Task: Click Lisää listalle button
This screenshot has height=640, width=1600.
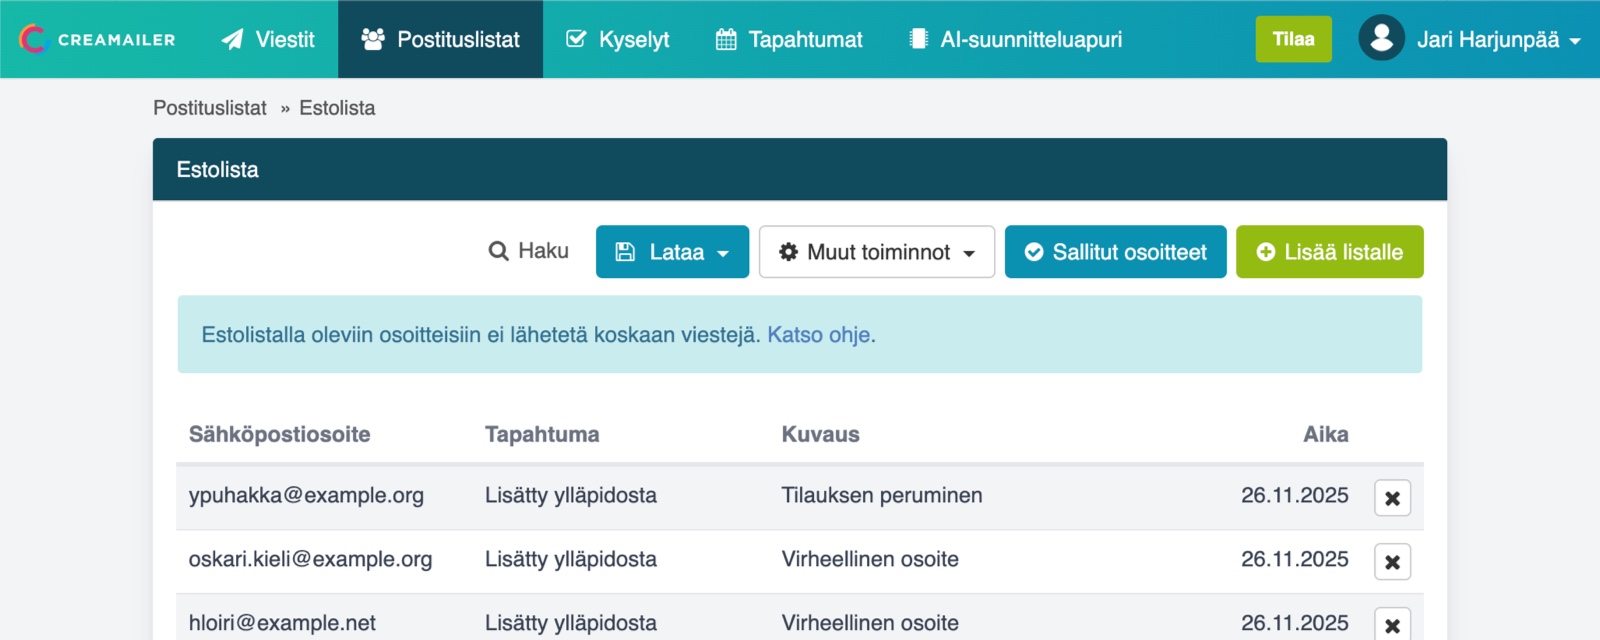Action: [1329, 252]
